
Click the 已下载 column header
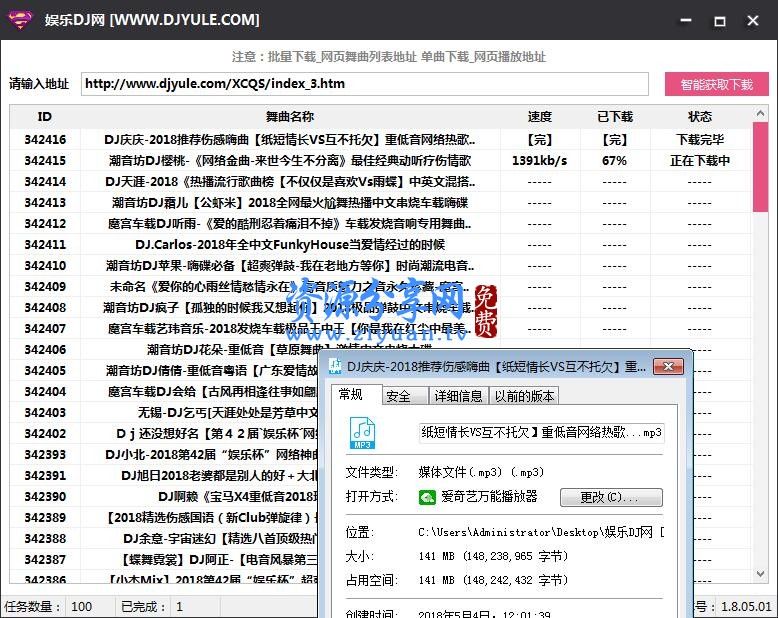(x=615, y=117)
